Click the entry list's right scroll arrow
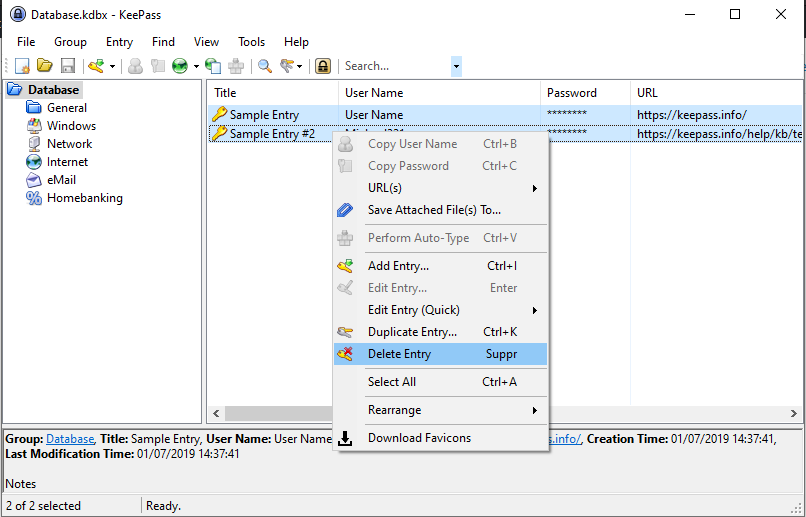 point(794,413)
